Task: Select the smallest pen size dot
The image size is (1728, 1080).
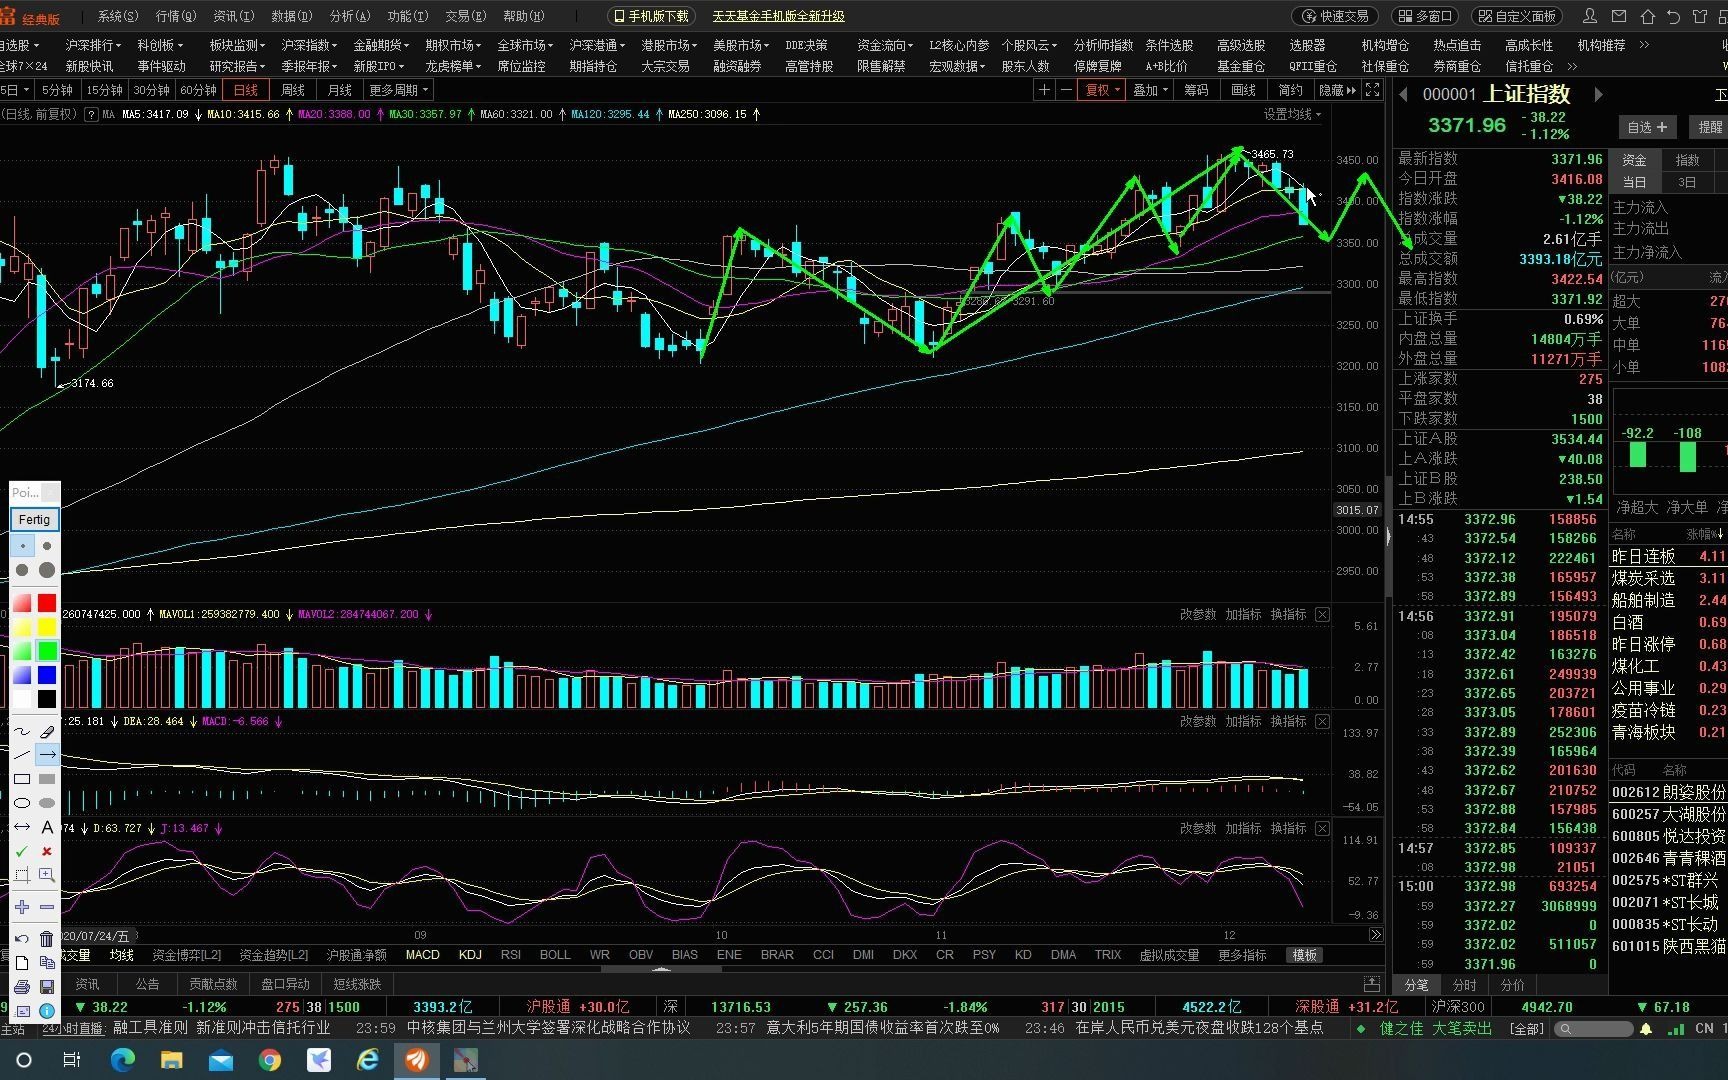Action: coord(22,546)
